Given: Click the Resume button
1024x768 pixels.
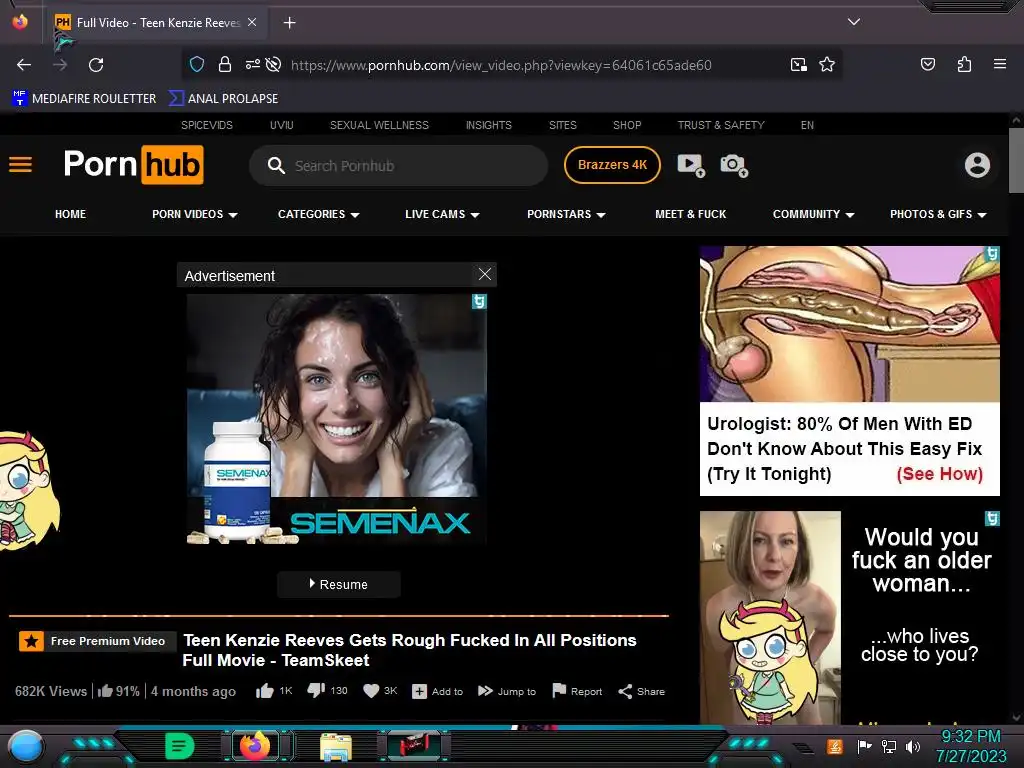Looking at the screenshot, I should point(338,584).
